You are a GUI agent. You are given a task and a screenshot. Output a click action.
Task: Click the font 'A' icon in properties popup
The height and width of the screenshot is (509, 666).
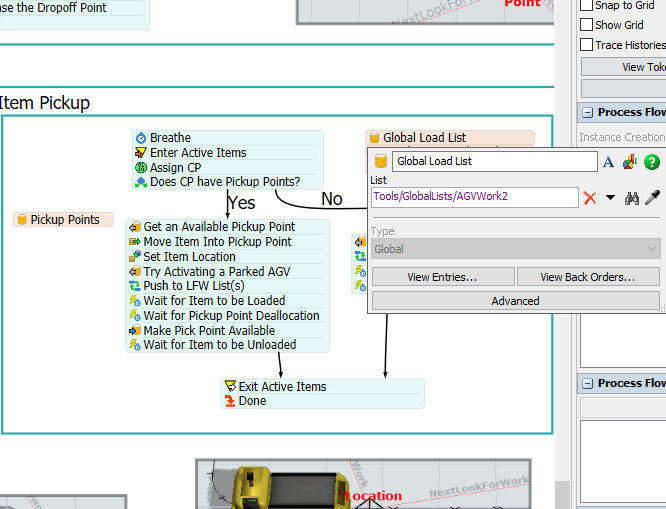(x=608, y=162)
